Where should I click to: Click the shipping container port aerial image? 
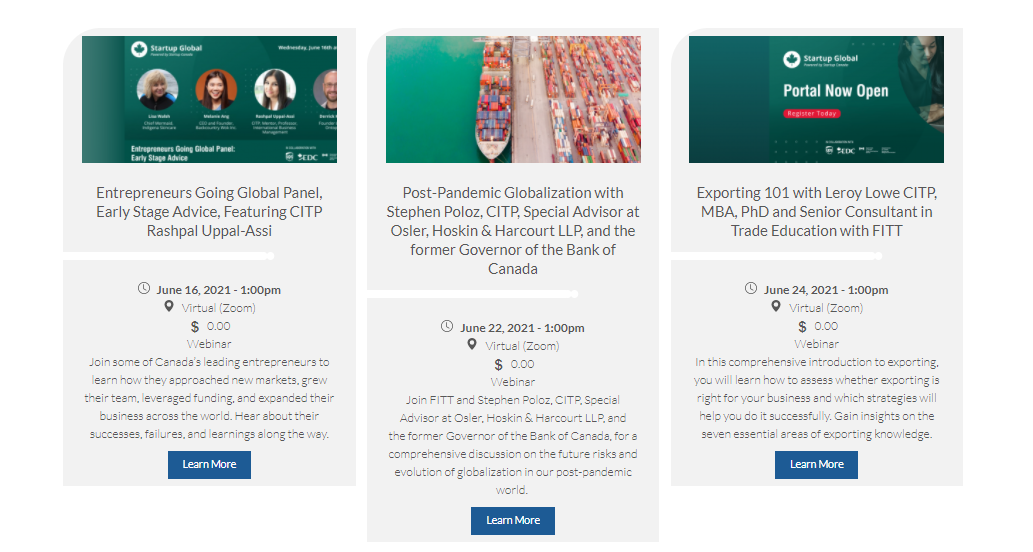pyautogui.click(x=513, y=99)
